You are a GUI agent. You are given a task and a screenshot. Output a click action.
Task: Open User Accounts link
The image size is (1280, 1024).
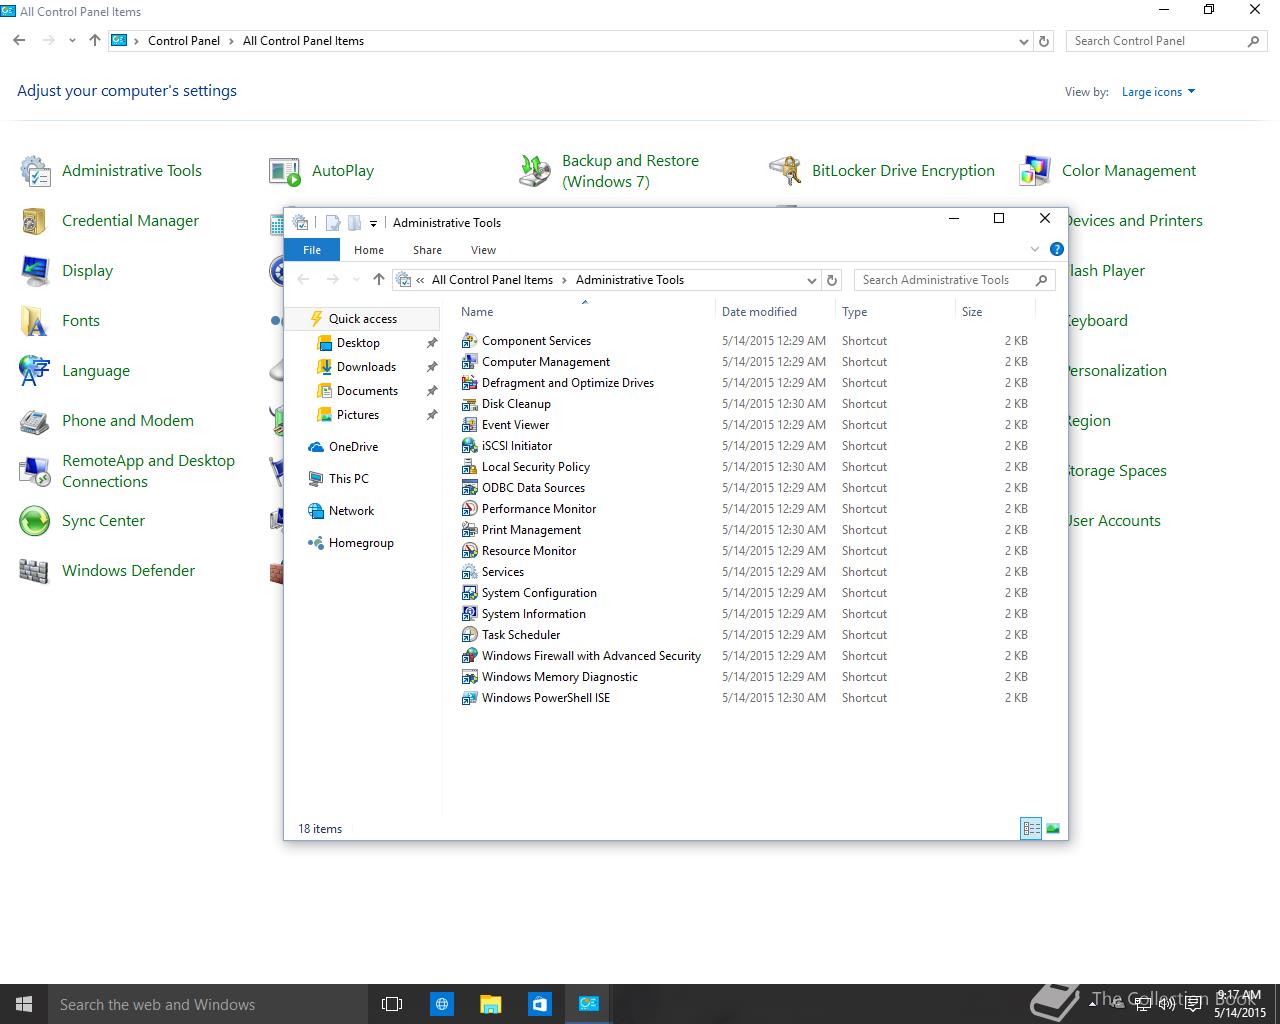coord(1113,521)
